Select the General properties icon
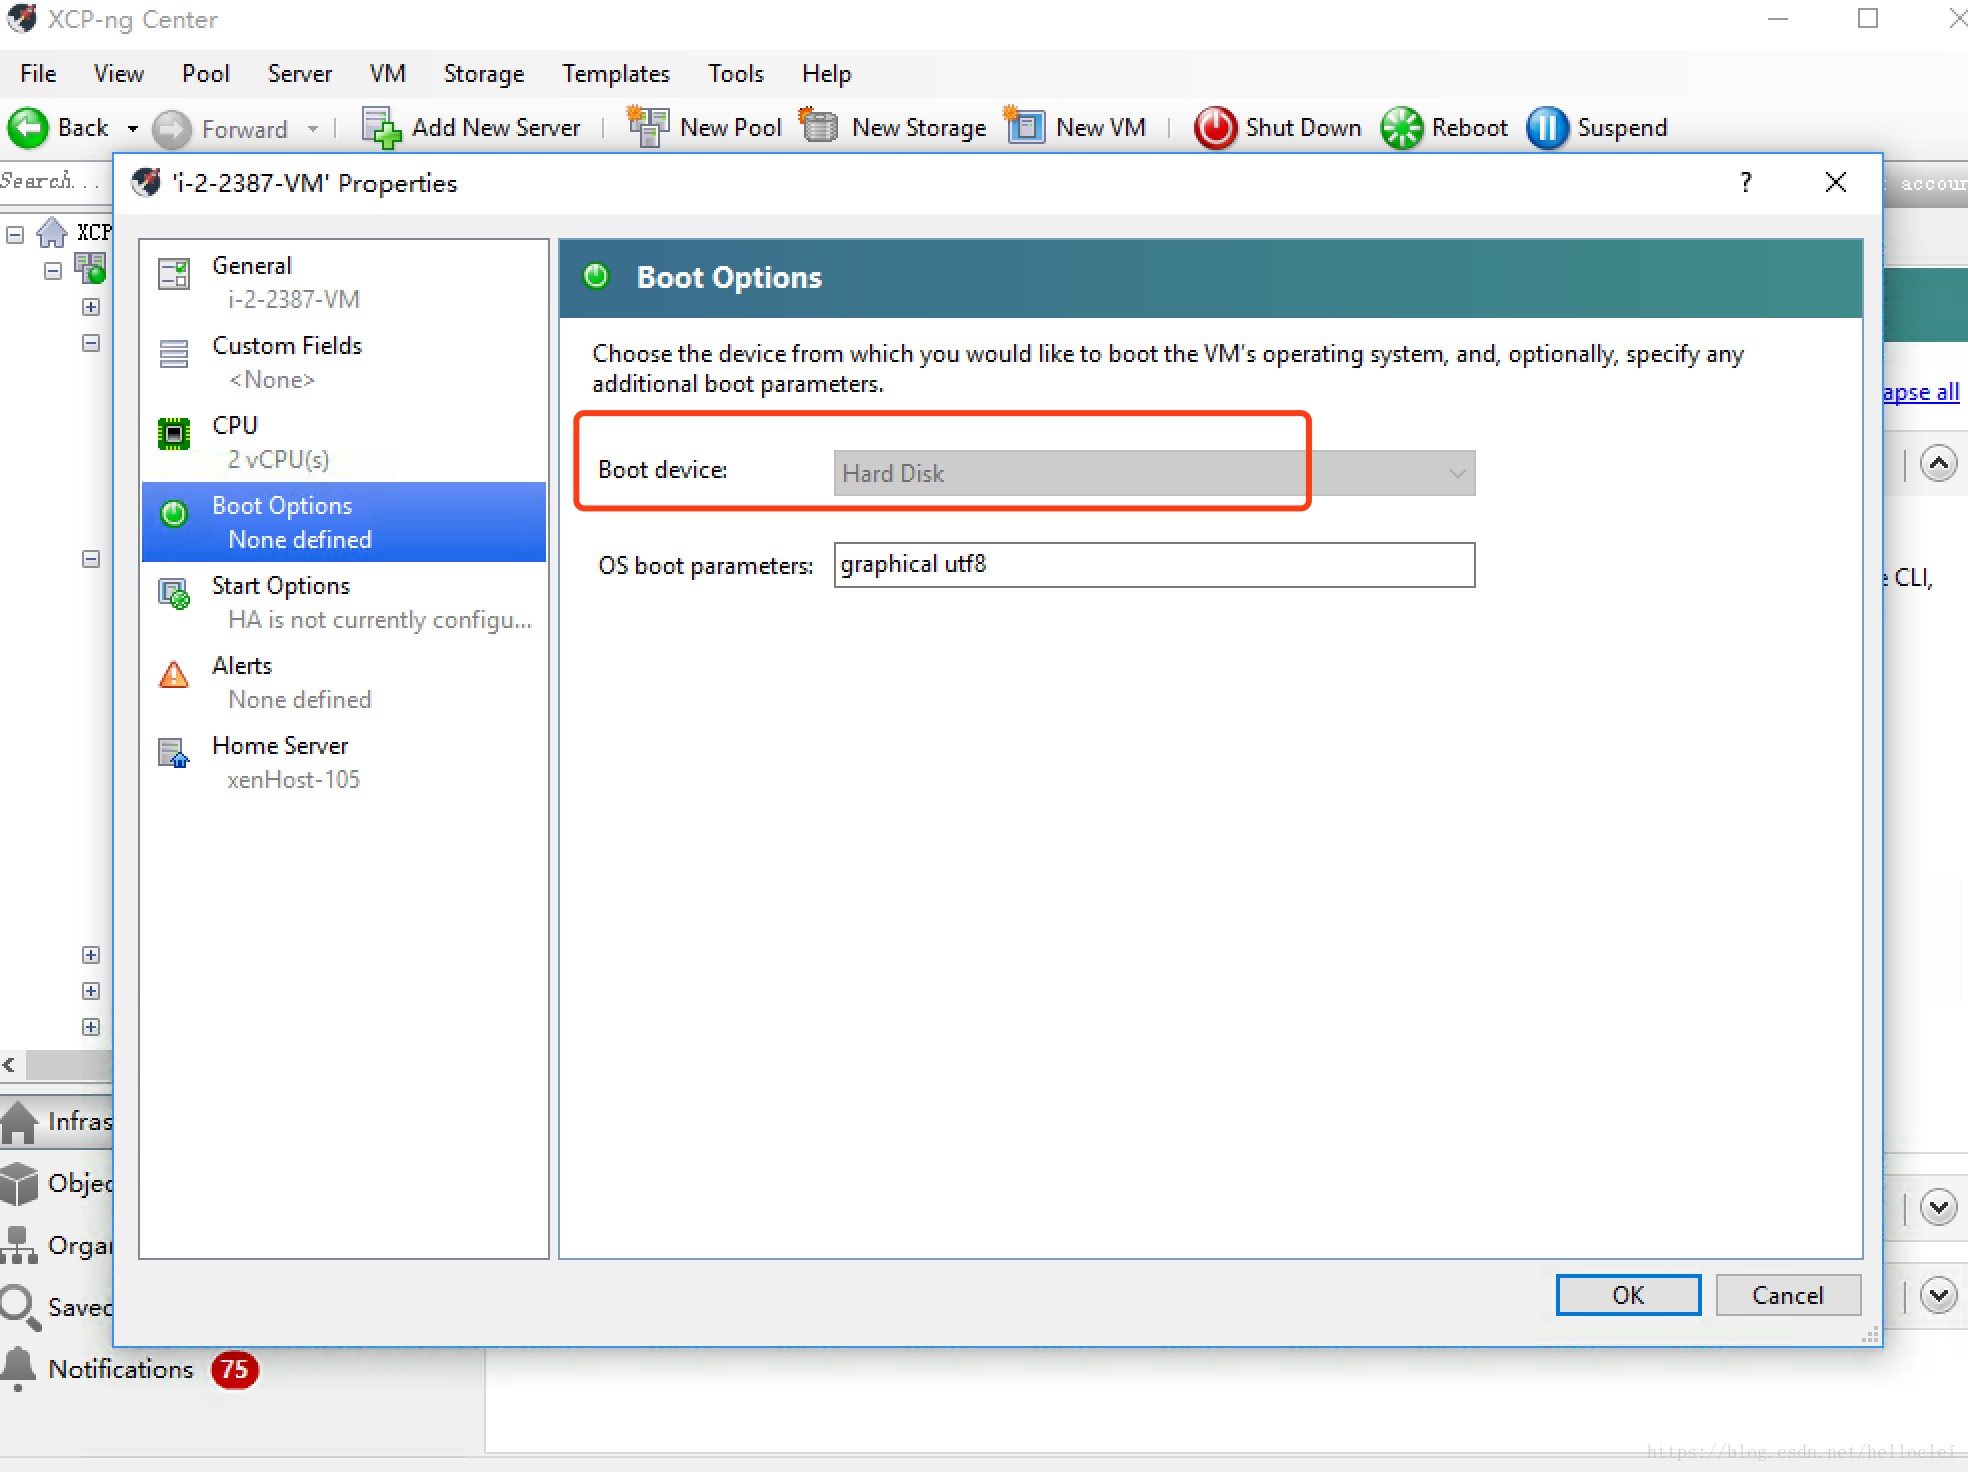 (x=174, y=273)
